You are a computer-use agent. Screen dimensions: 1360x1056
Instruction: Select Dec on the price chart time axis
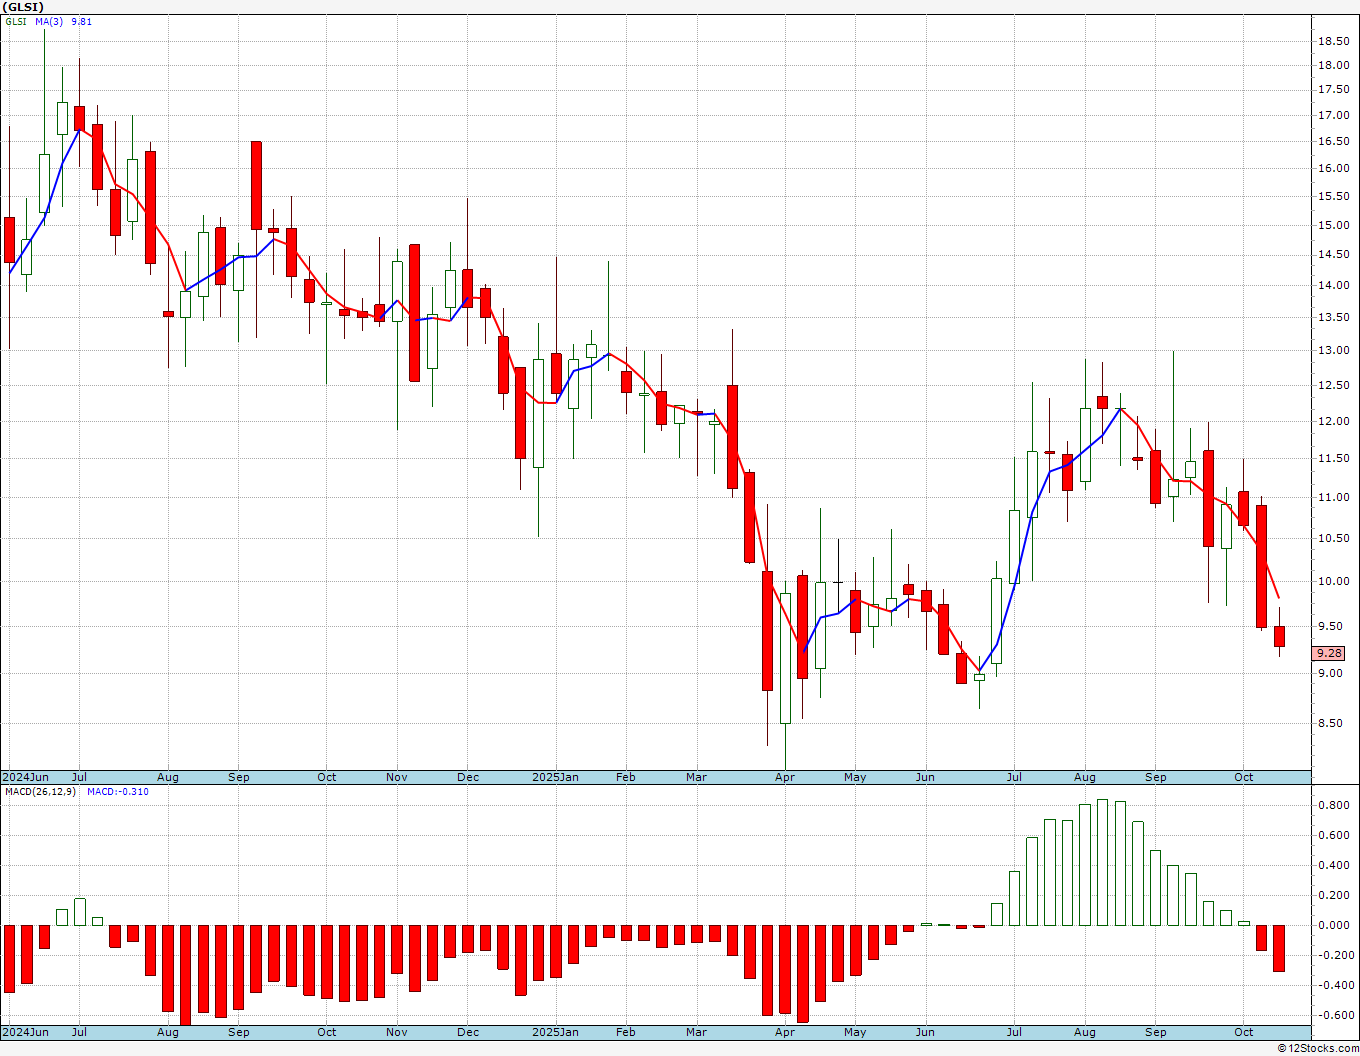[x=468, y=777]
